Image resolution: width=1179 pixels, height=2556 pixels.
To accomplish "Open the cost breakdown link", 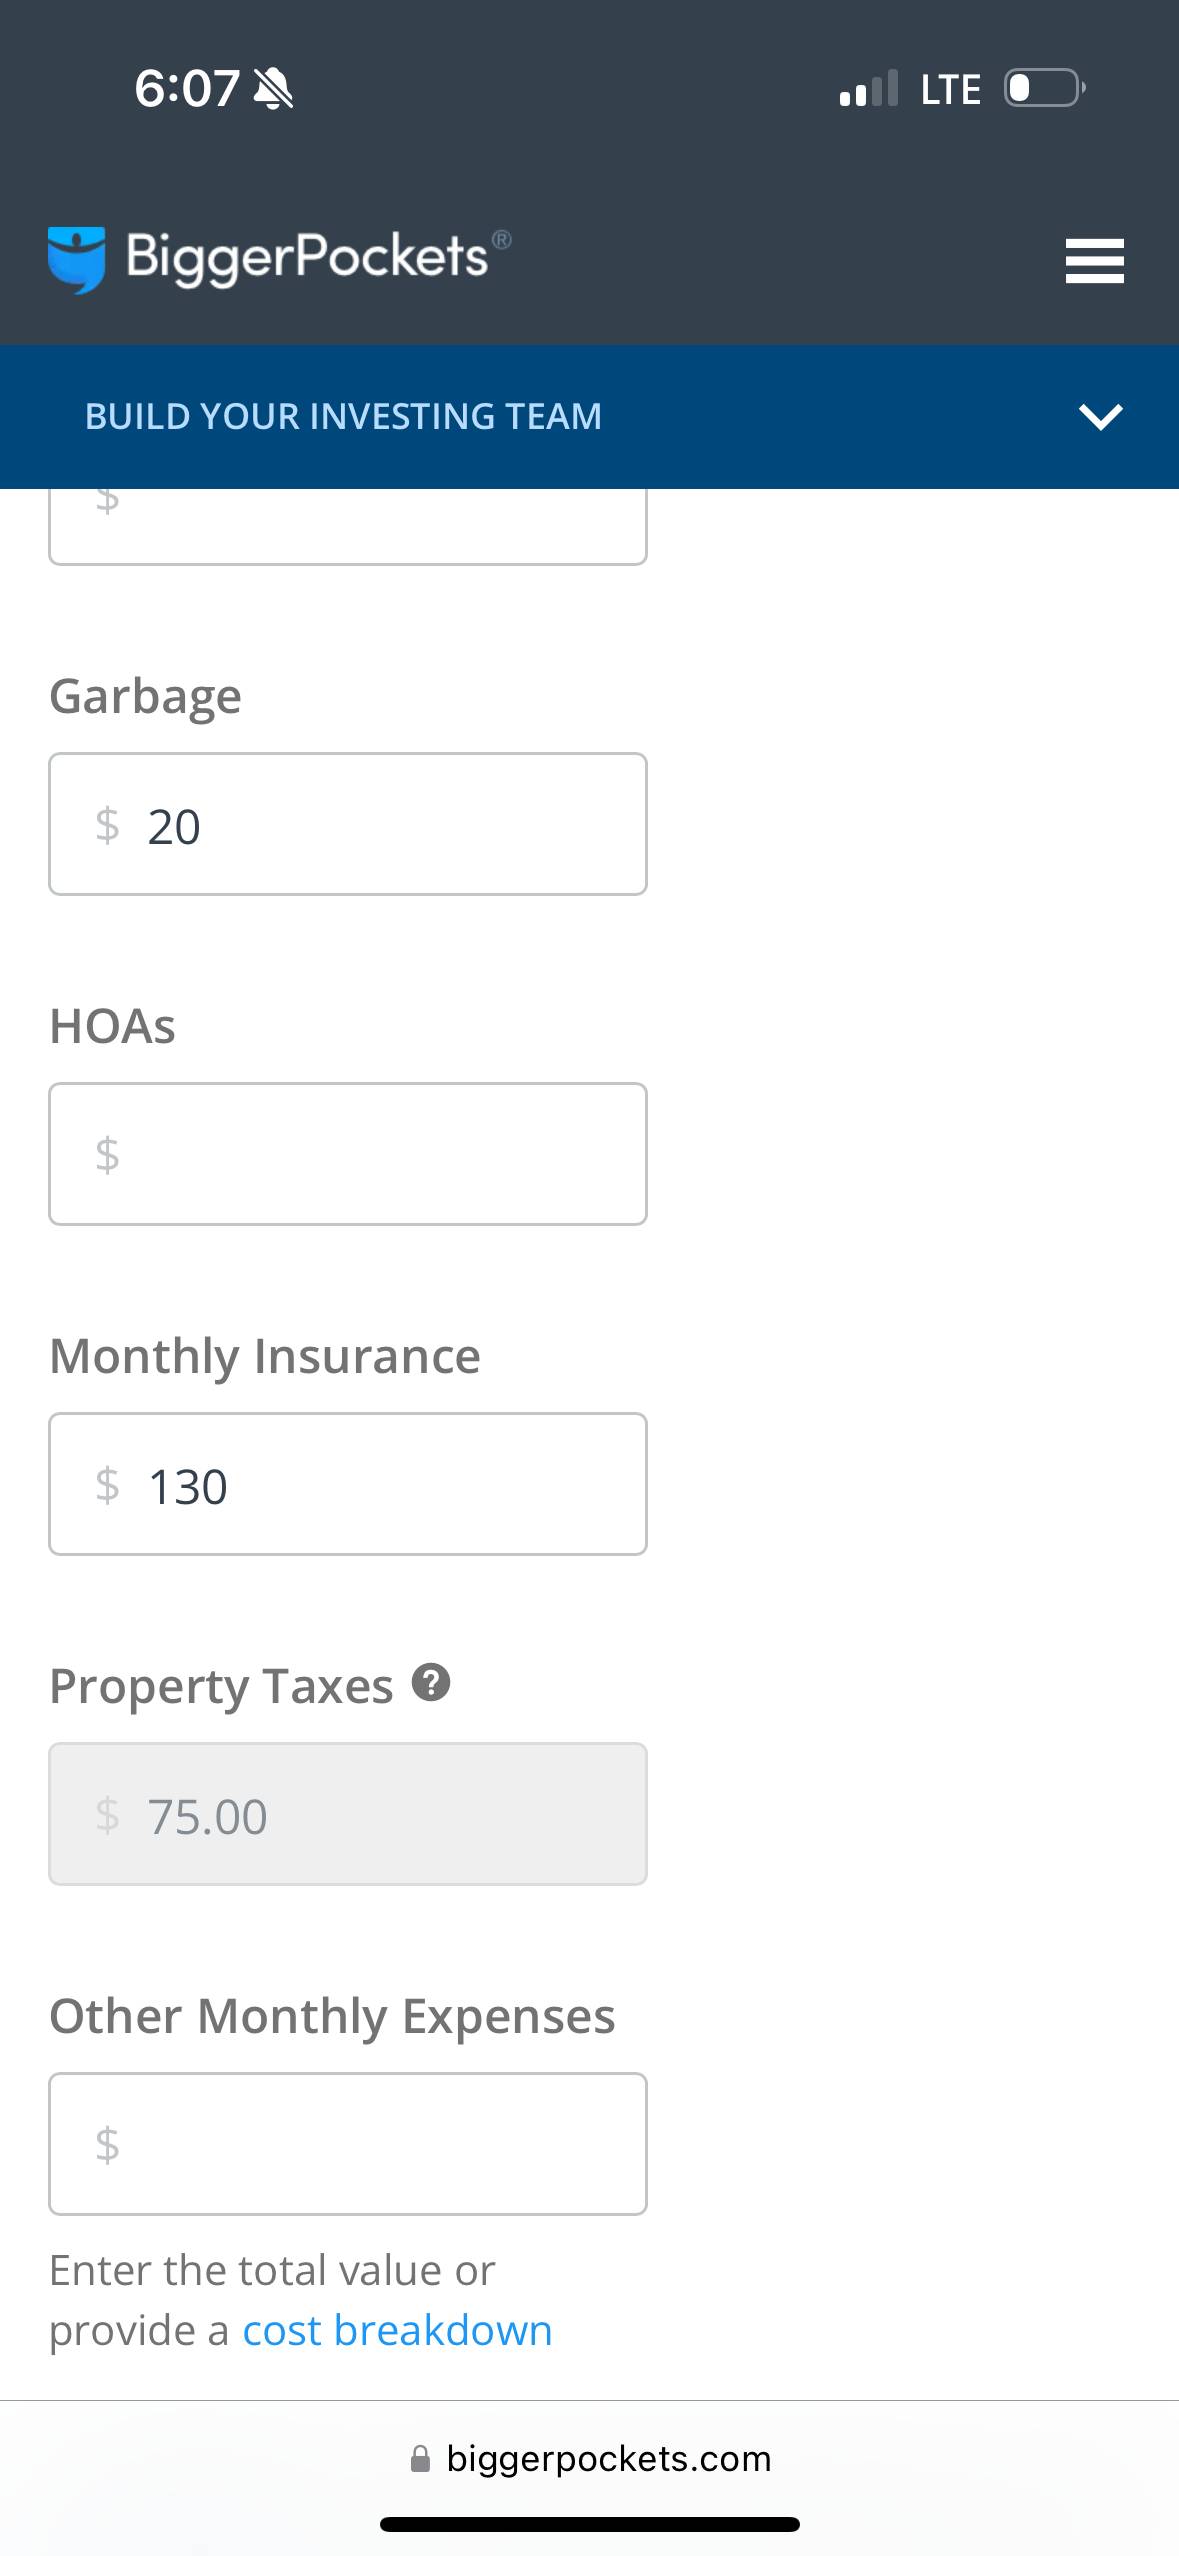I will pyautogui.click(x=397, y=2330).
